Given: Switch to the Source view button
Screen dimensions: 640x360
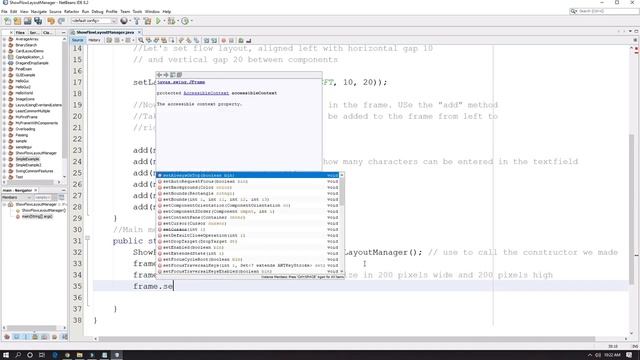Looking at the screenshot, I should click(77, 40).
